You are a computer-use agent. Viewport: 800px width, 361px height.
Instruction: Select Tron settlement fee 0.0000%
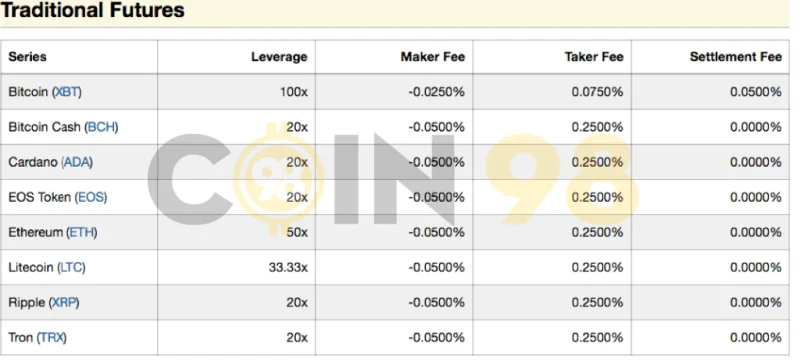(756, 338)
